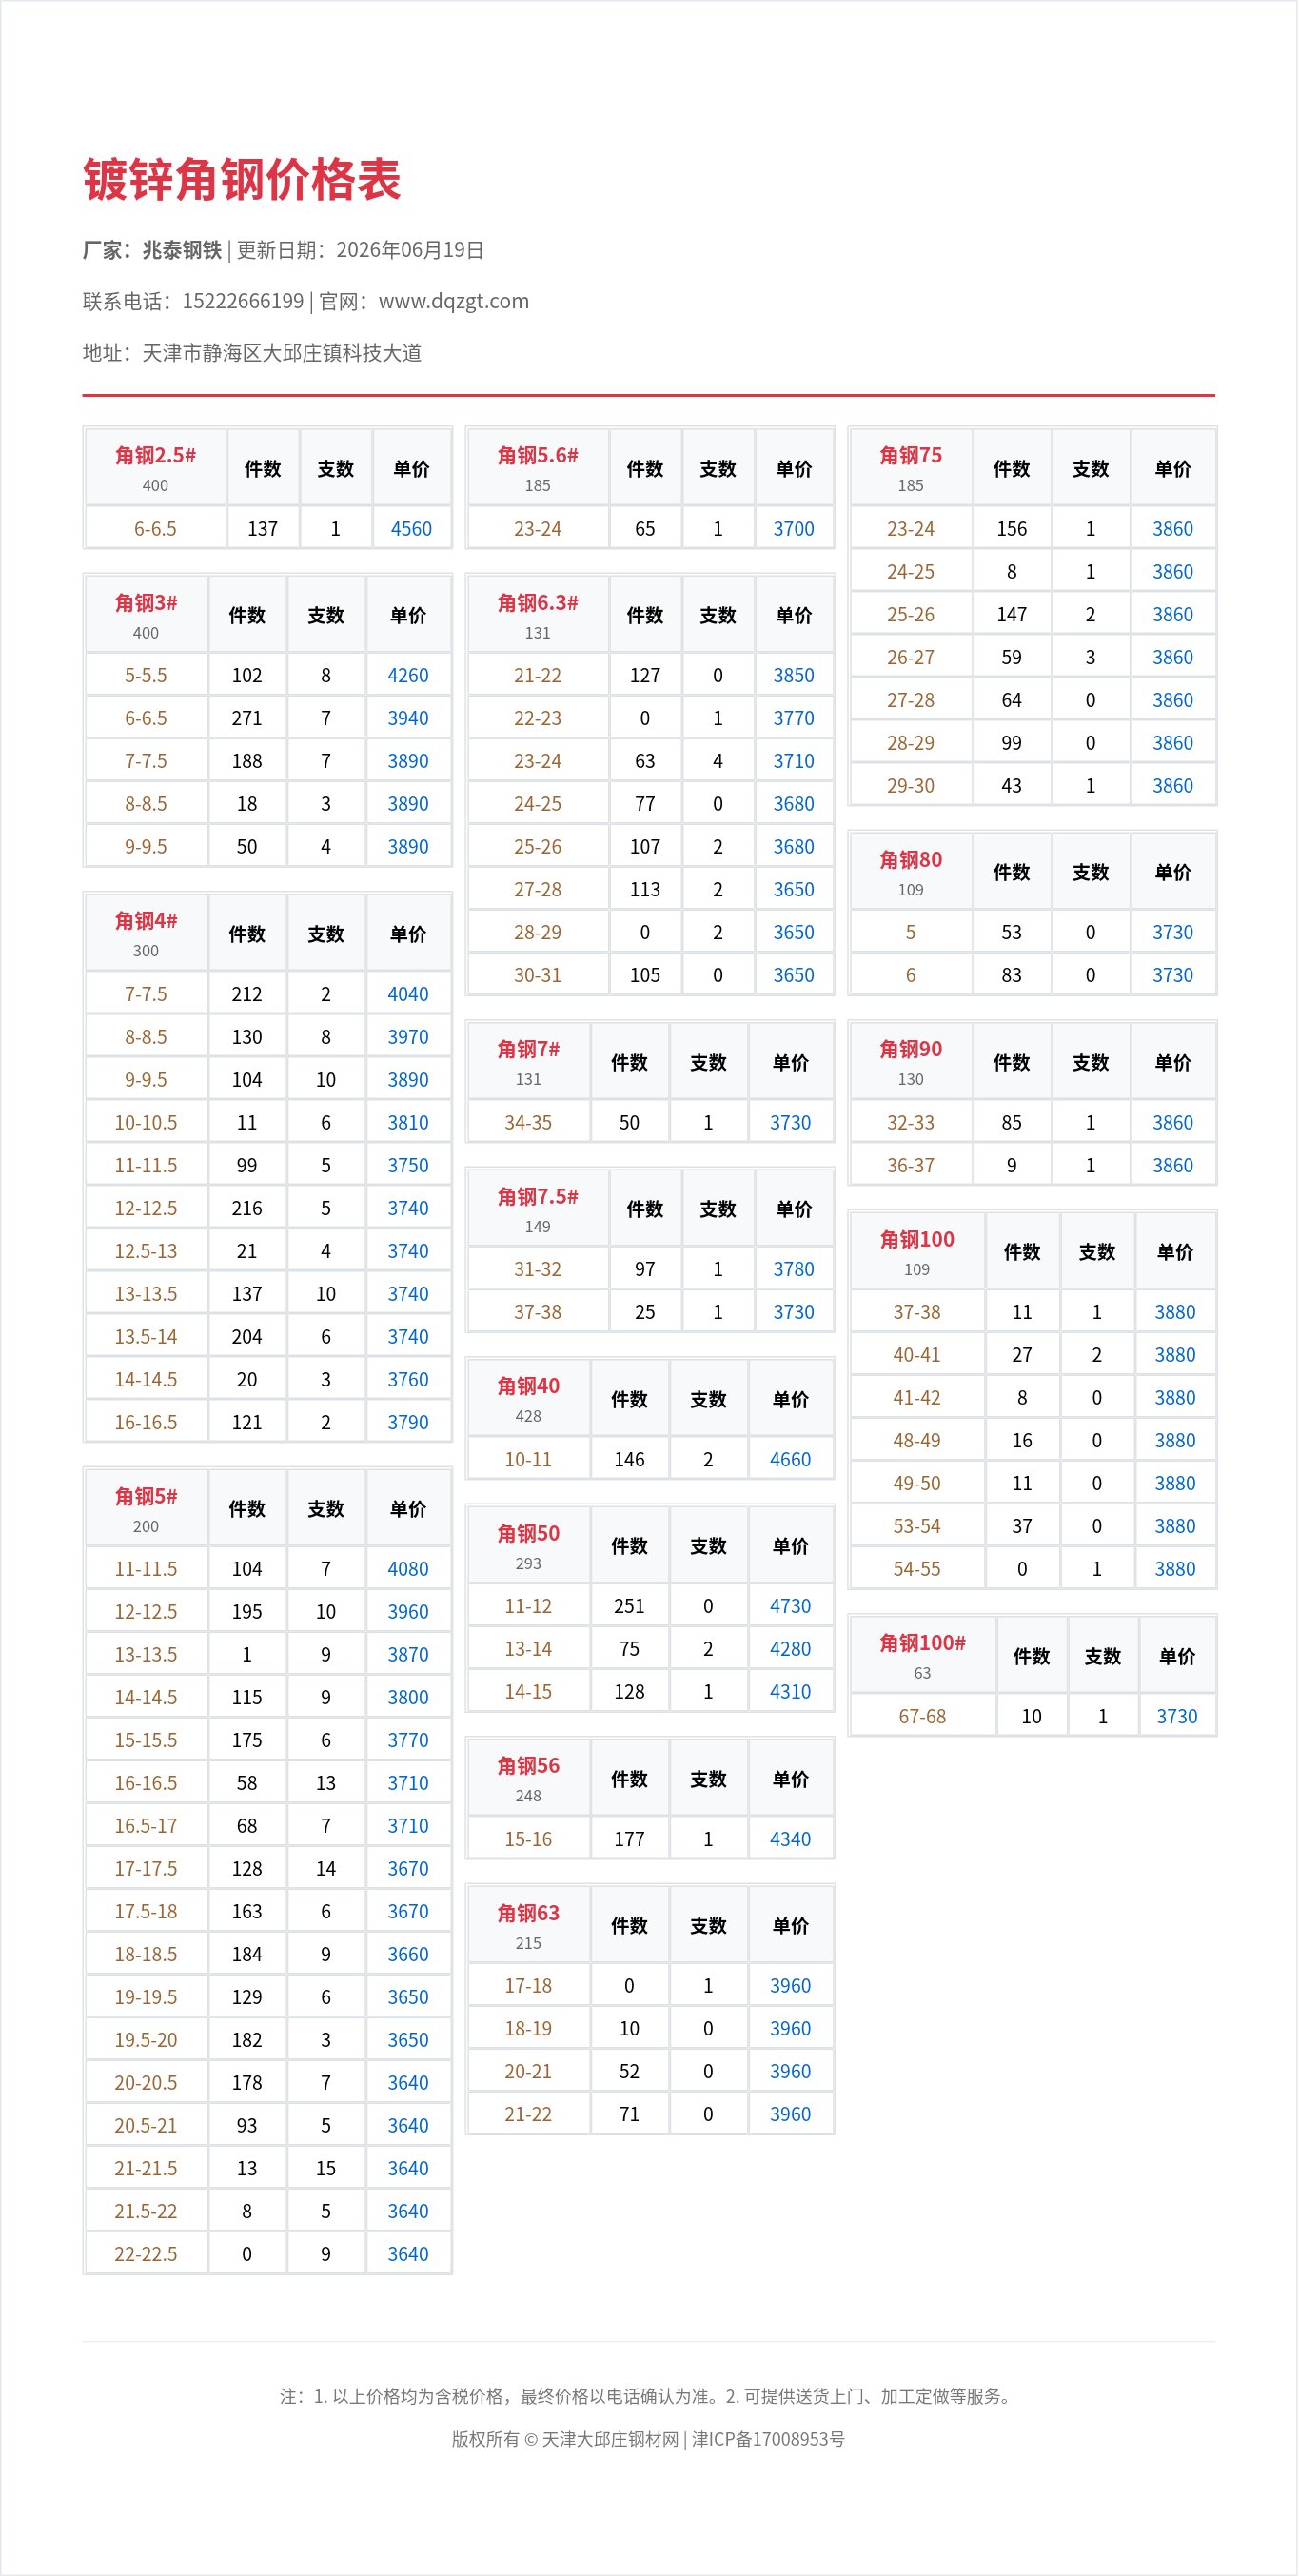This screenshot has height=2576, width=1299.
Task: Click price 3730 for 角钢7# 34-35
Action: [790, 1123]
